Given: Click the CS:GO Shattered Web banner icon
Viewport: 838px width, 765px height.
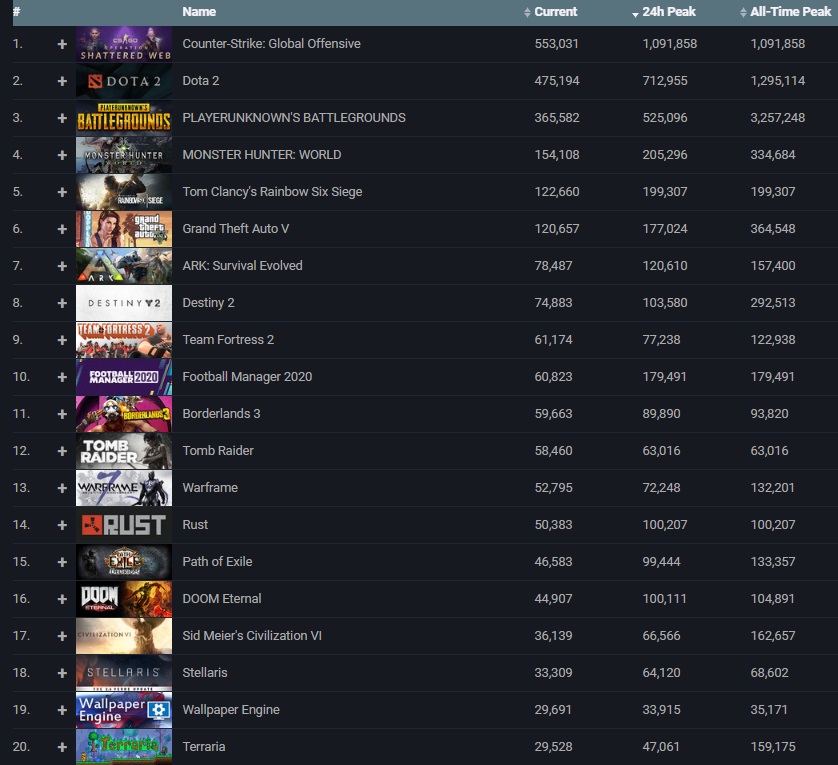Looking at the screenshot, I should point(123,43).
